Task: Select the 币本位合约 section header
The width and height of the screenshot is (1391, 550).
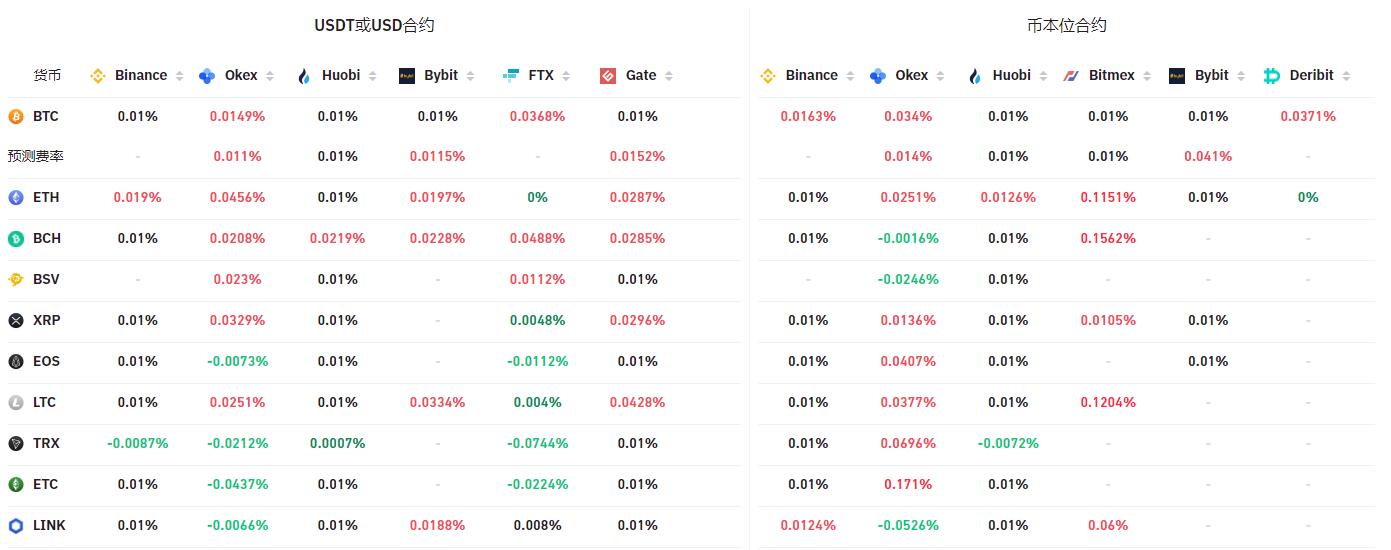Action: (1066, 26)
